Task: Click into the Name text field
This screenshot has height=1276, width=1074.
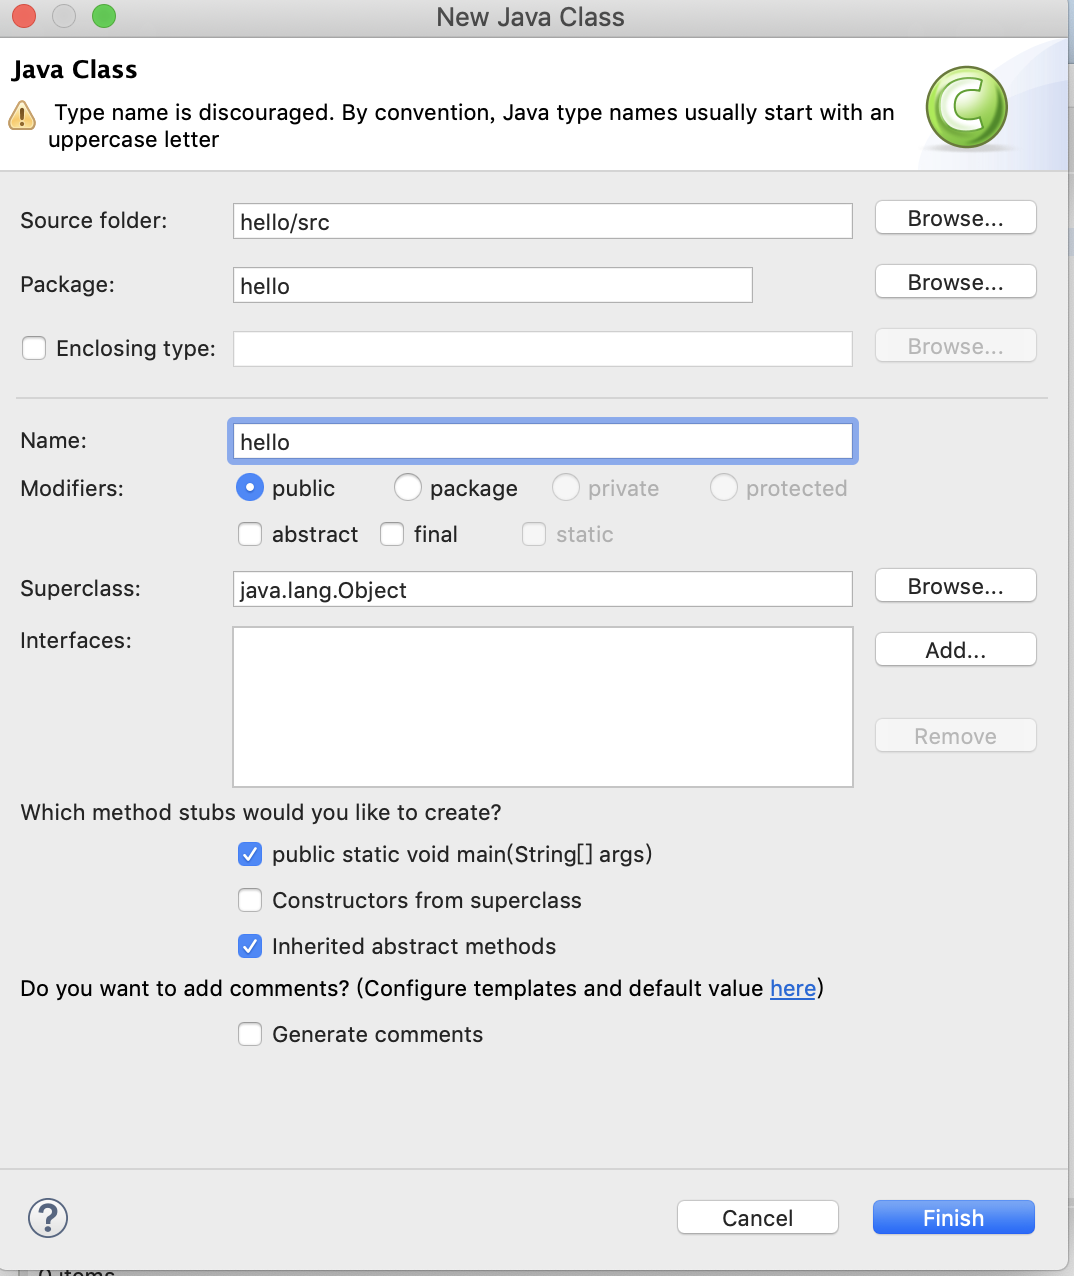Action: coord(542,442)
